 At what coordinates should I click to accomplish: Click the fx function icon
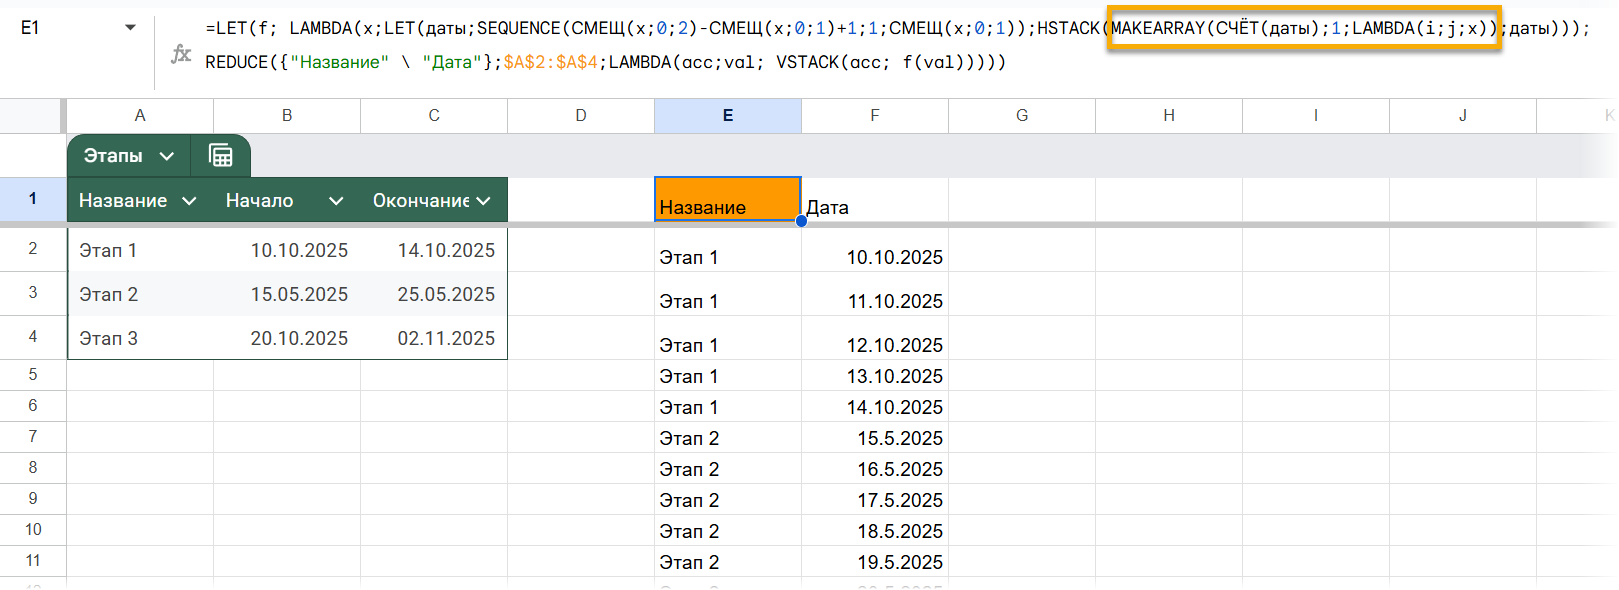181,54
